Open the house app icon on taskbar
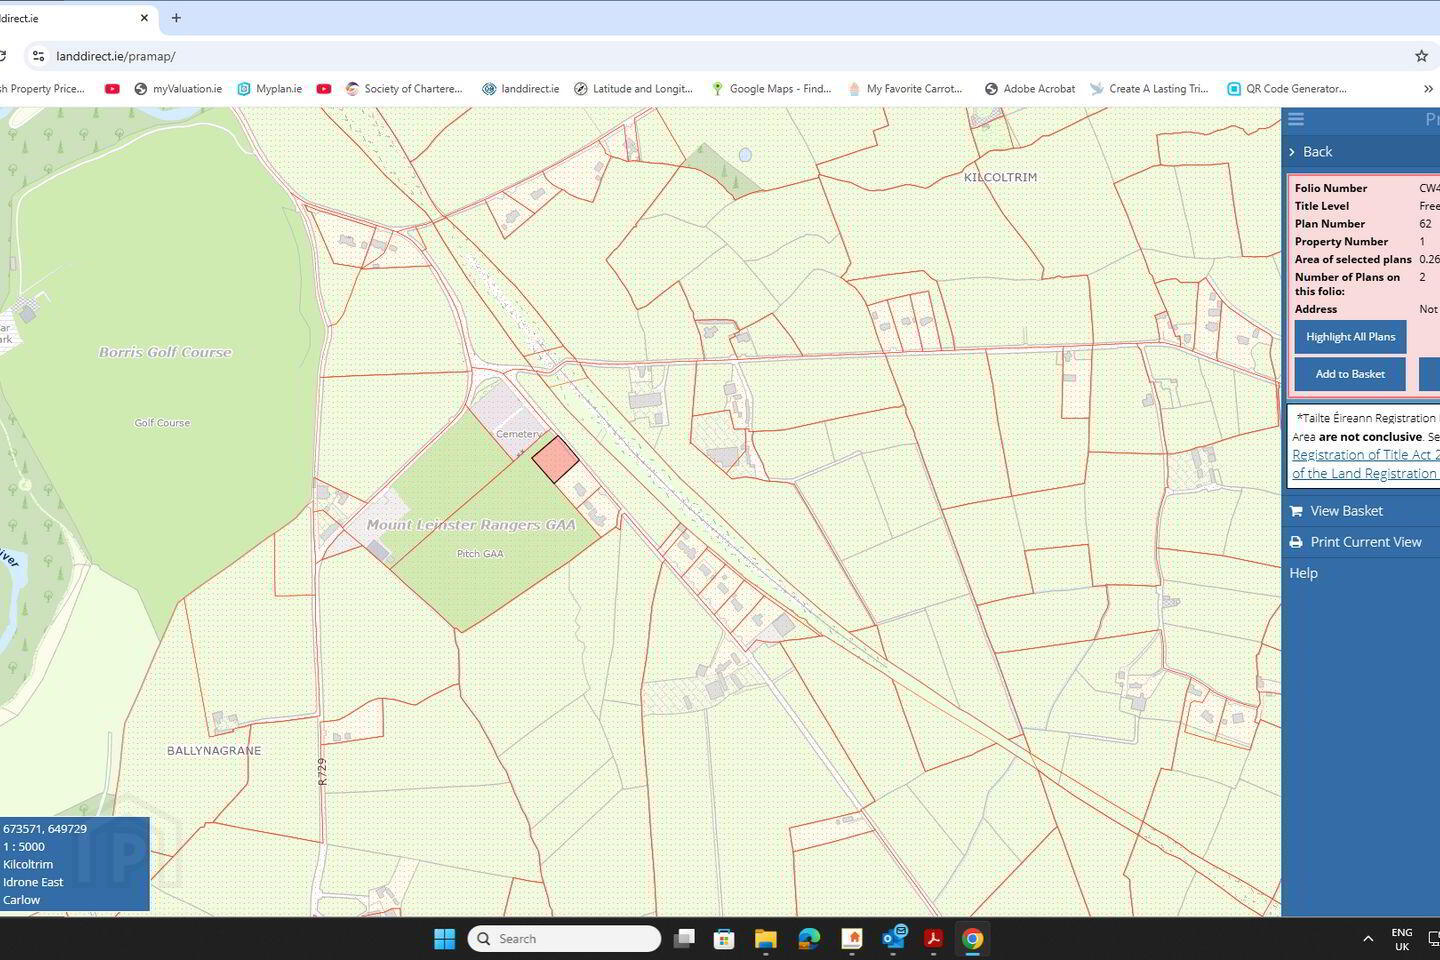1440x960 pixels. pos(852,938)
